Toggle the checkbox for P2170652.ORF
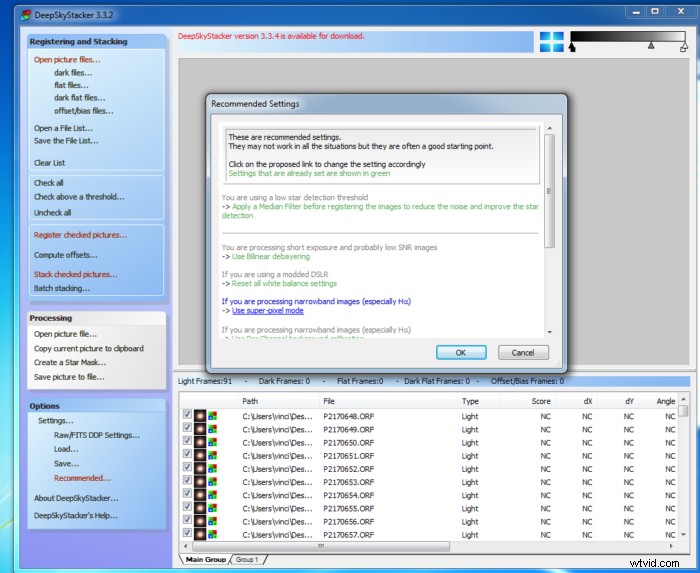The height and width of the screenshot is (573, 700). coord(187,469)
